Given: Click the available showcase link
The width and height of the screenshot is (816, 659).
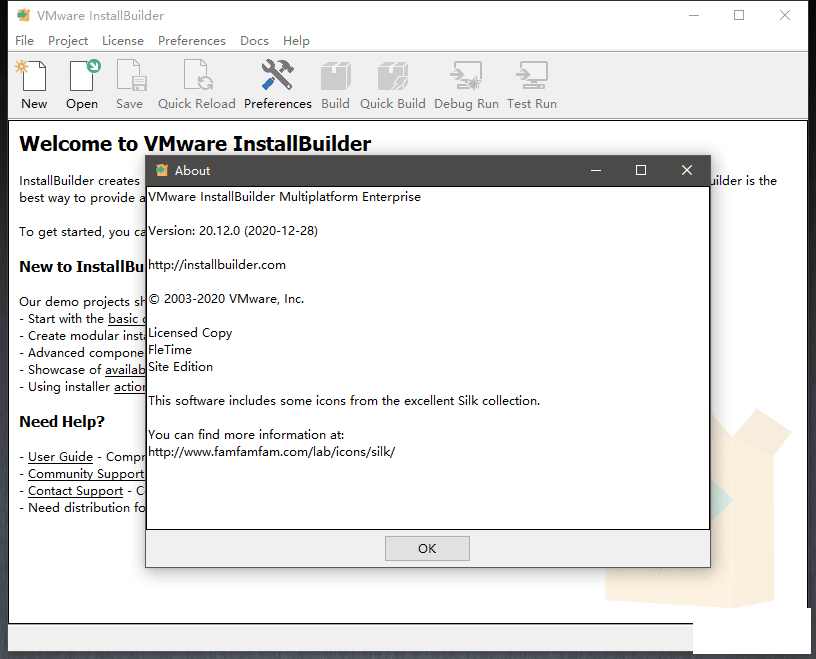Looking at the screenshot, I should tap(125, 370).
